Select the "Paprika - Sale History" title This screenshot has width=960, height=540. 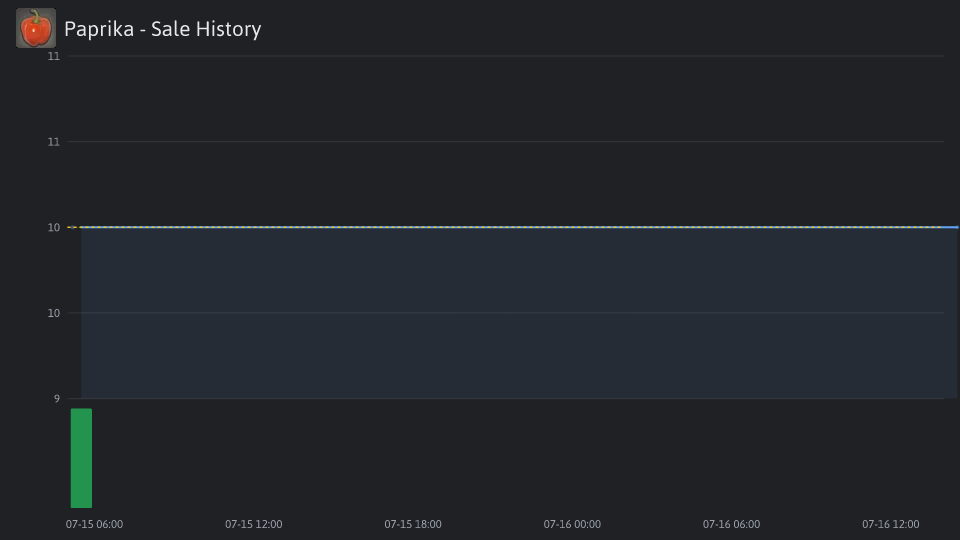pyautogui.click(x=162, y=29)
